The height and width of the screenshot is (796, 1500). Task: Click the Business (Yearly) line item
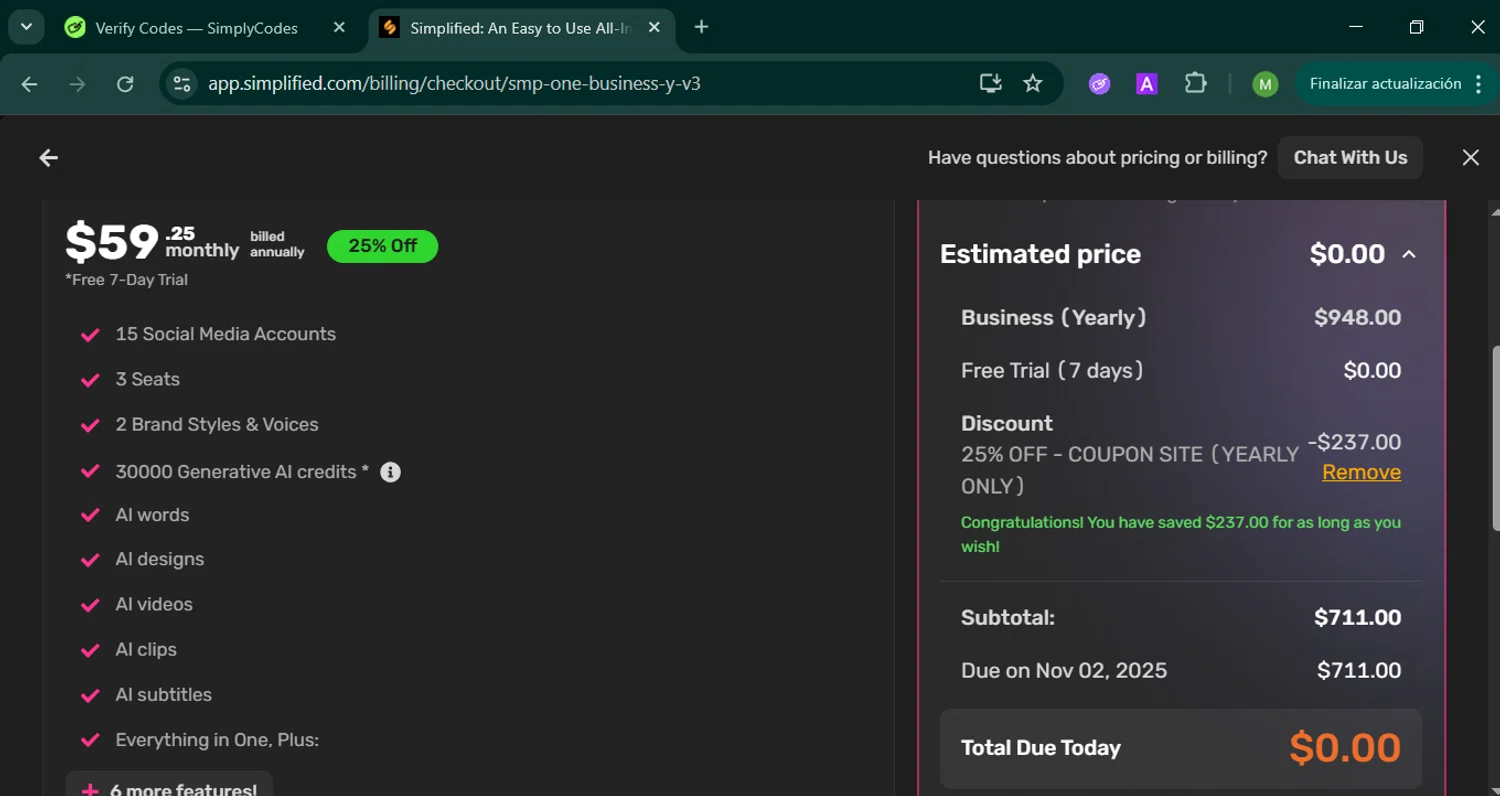click(x=1053, y=318)
